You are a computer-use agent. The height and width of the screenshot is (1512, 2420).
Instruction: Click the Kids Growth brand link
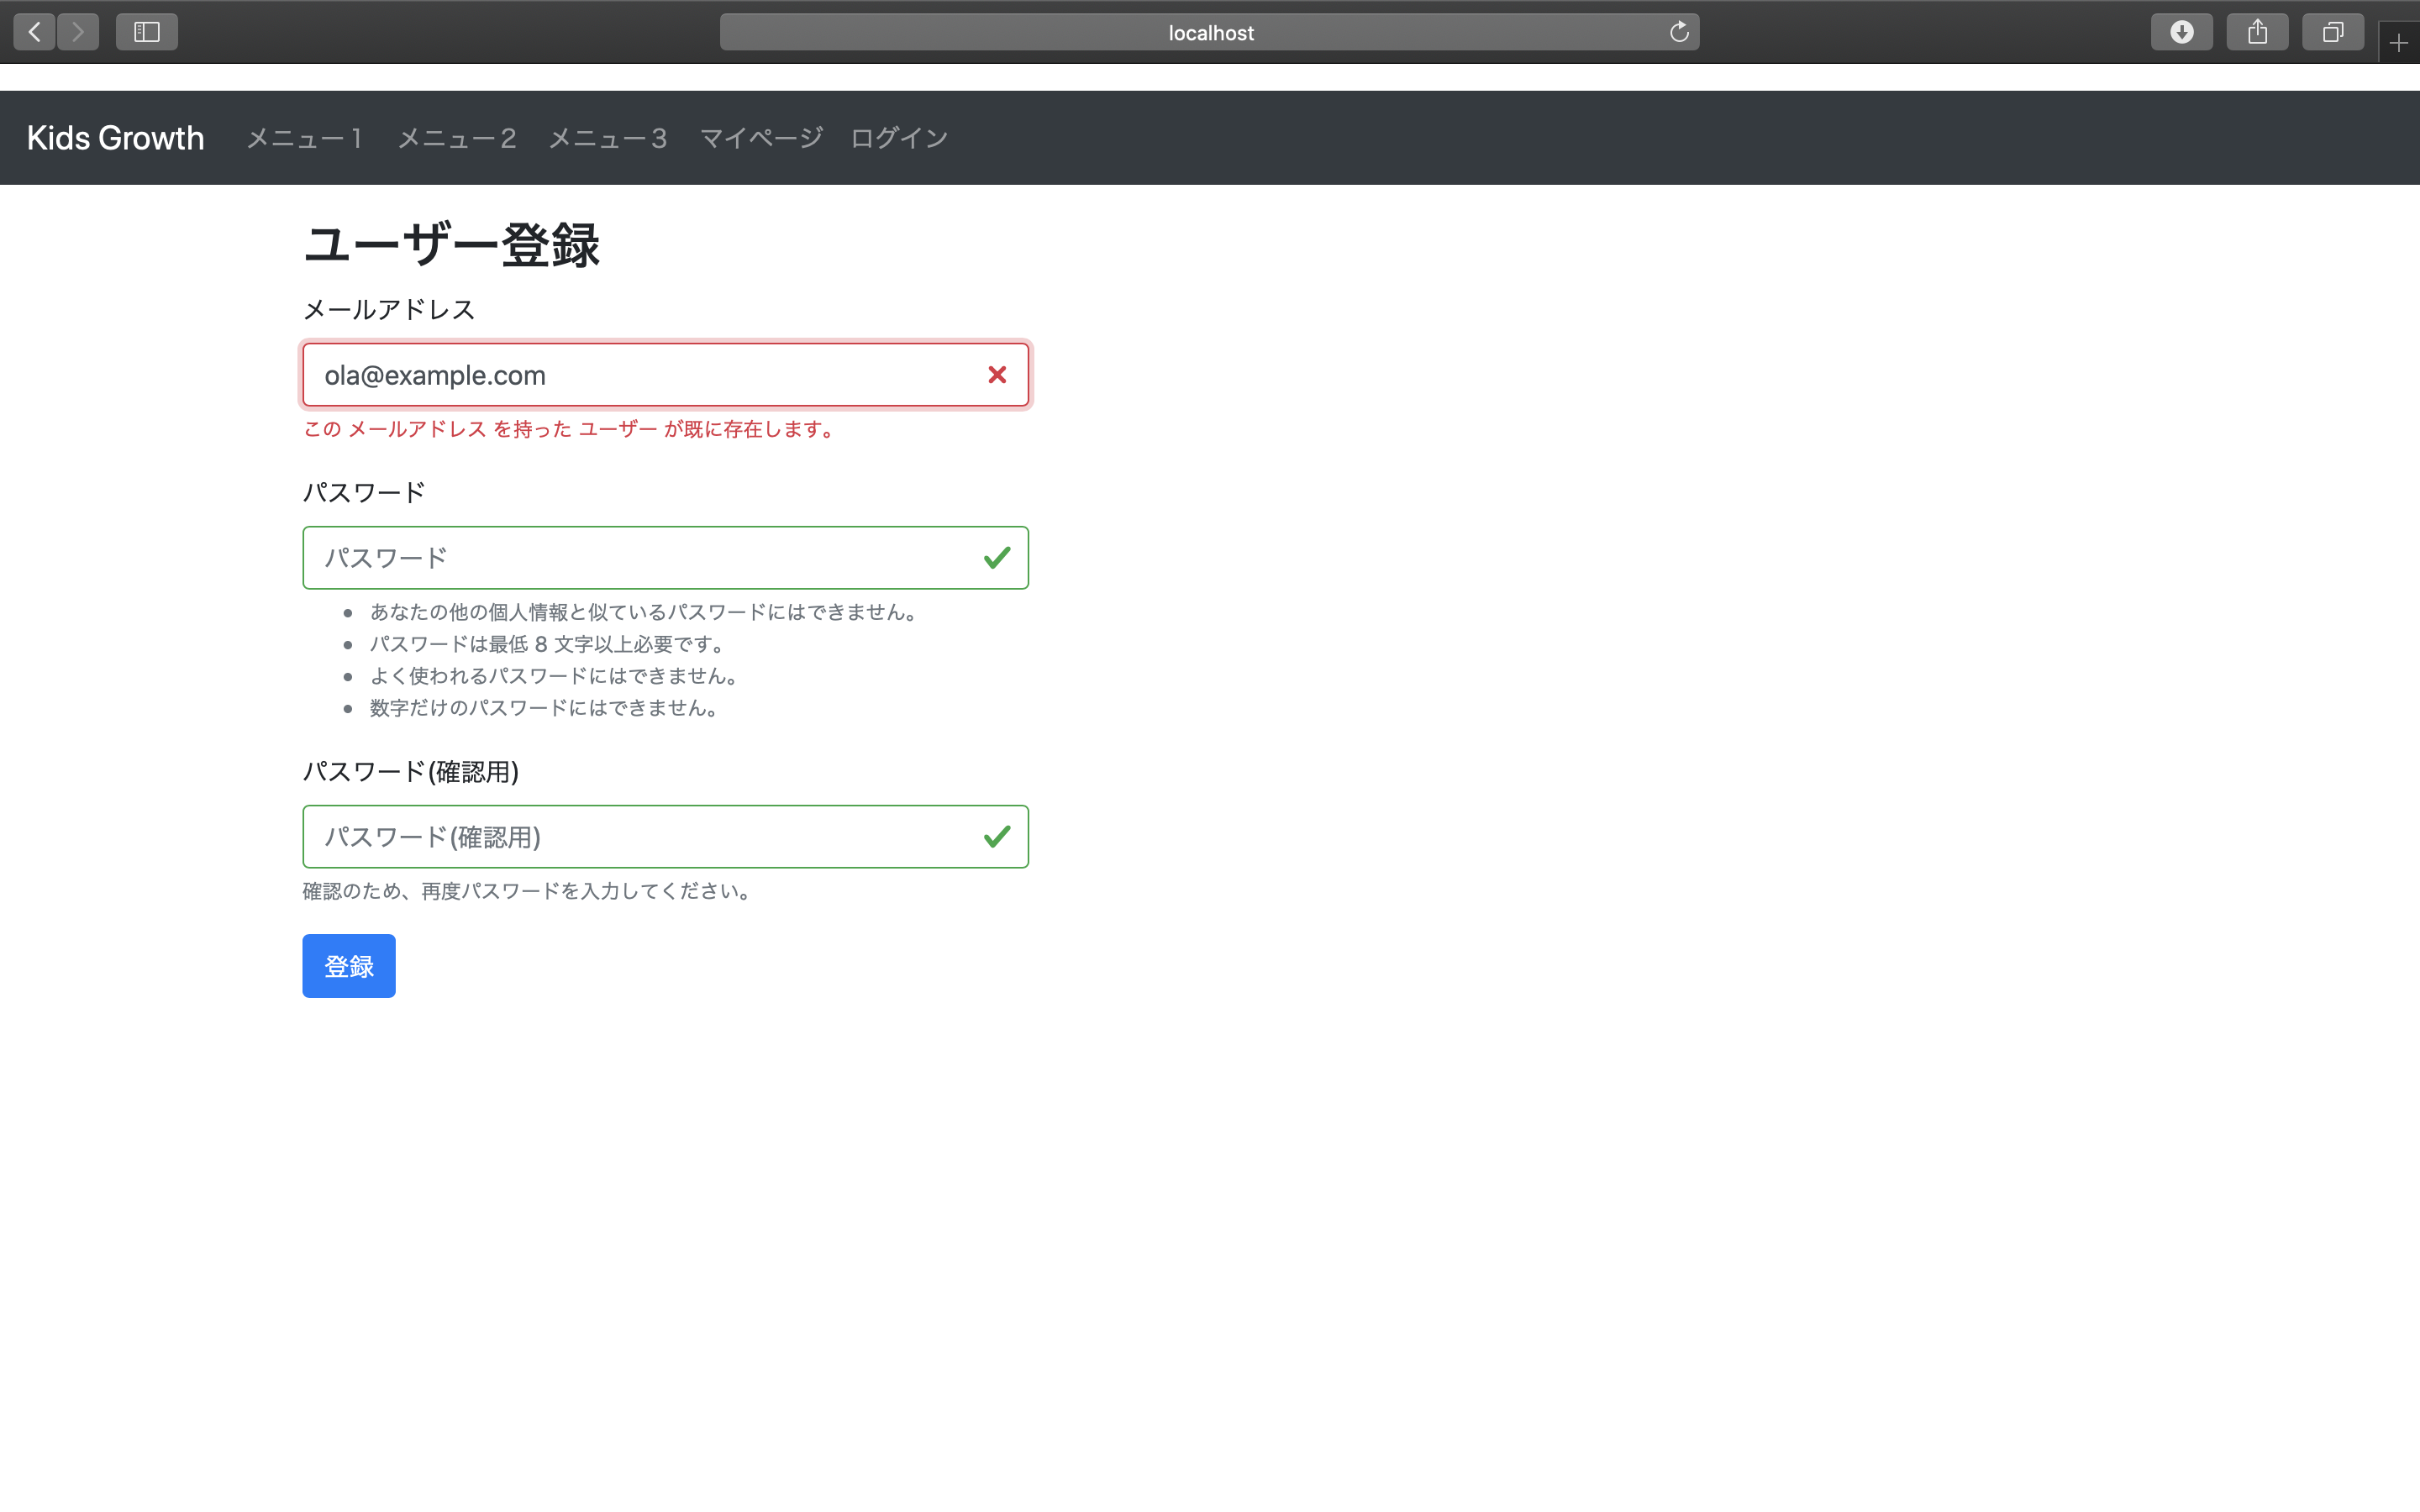coord(115,138)
